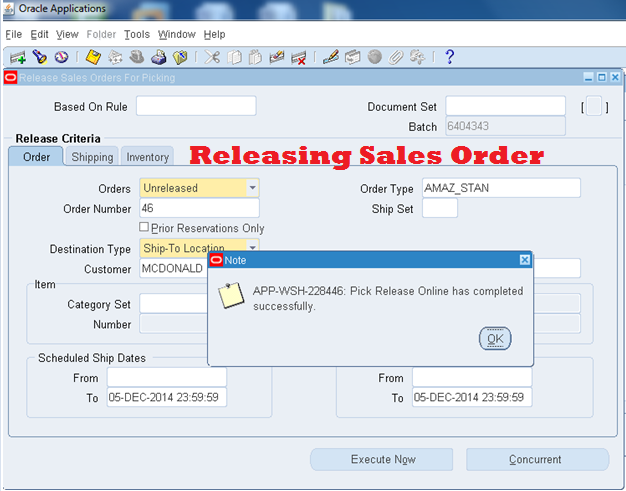626x491 pixels.
Task: Click the Zoom toolbar icon
Action: coord(353,57)
